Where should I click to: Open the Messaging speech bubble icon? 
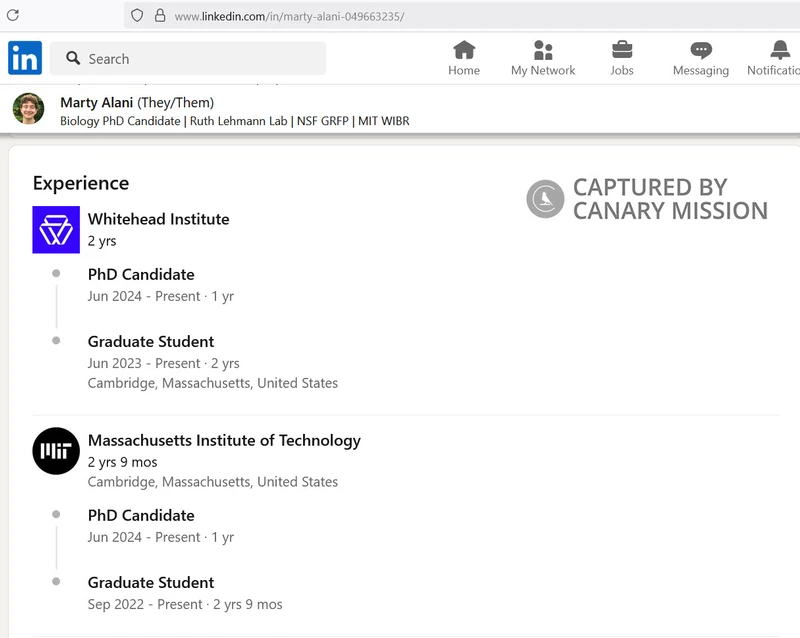[701, 50]
